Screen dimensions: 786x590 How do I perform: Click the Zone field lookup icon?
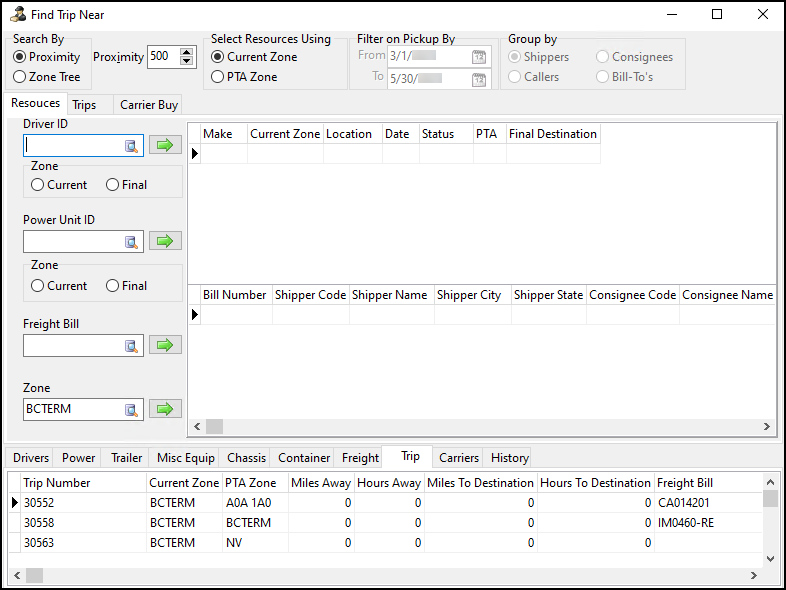pyautogui.click(x=131, y=409)
